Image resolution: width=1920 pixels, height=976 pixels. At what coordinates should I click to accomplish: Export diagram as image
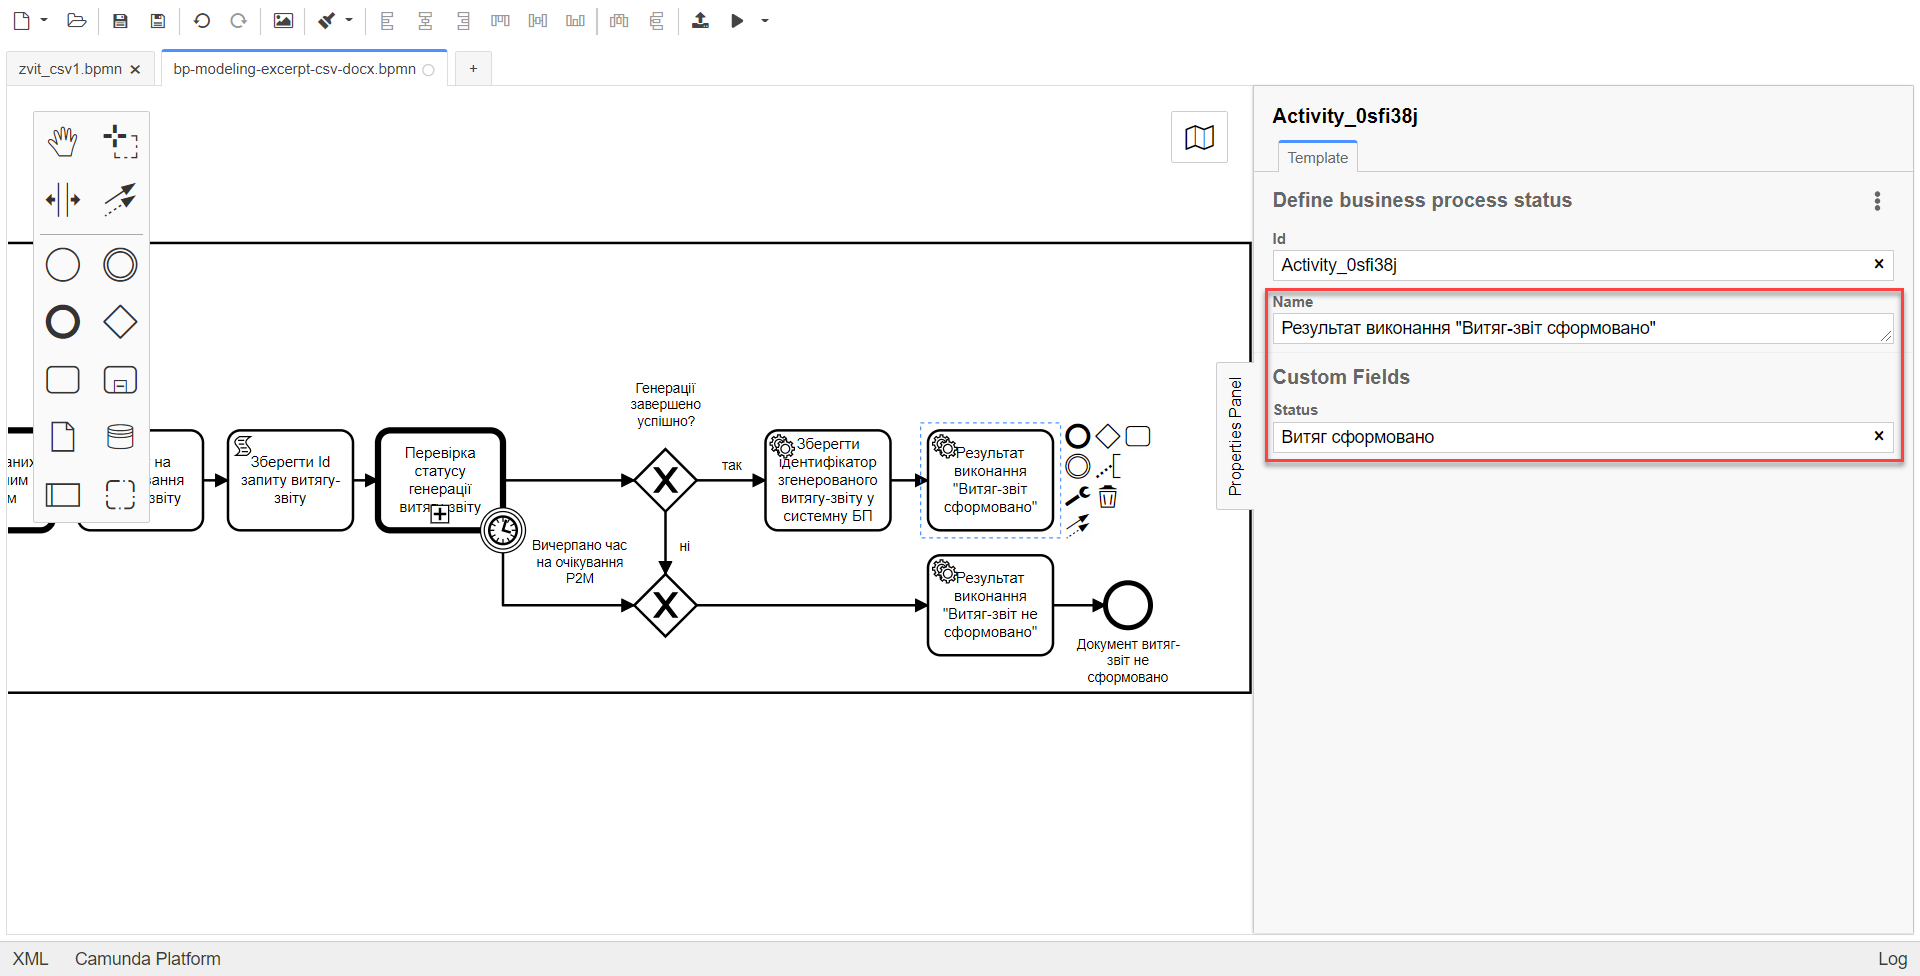click(x=283, y=20)
